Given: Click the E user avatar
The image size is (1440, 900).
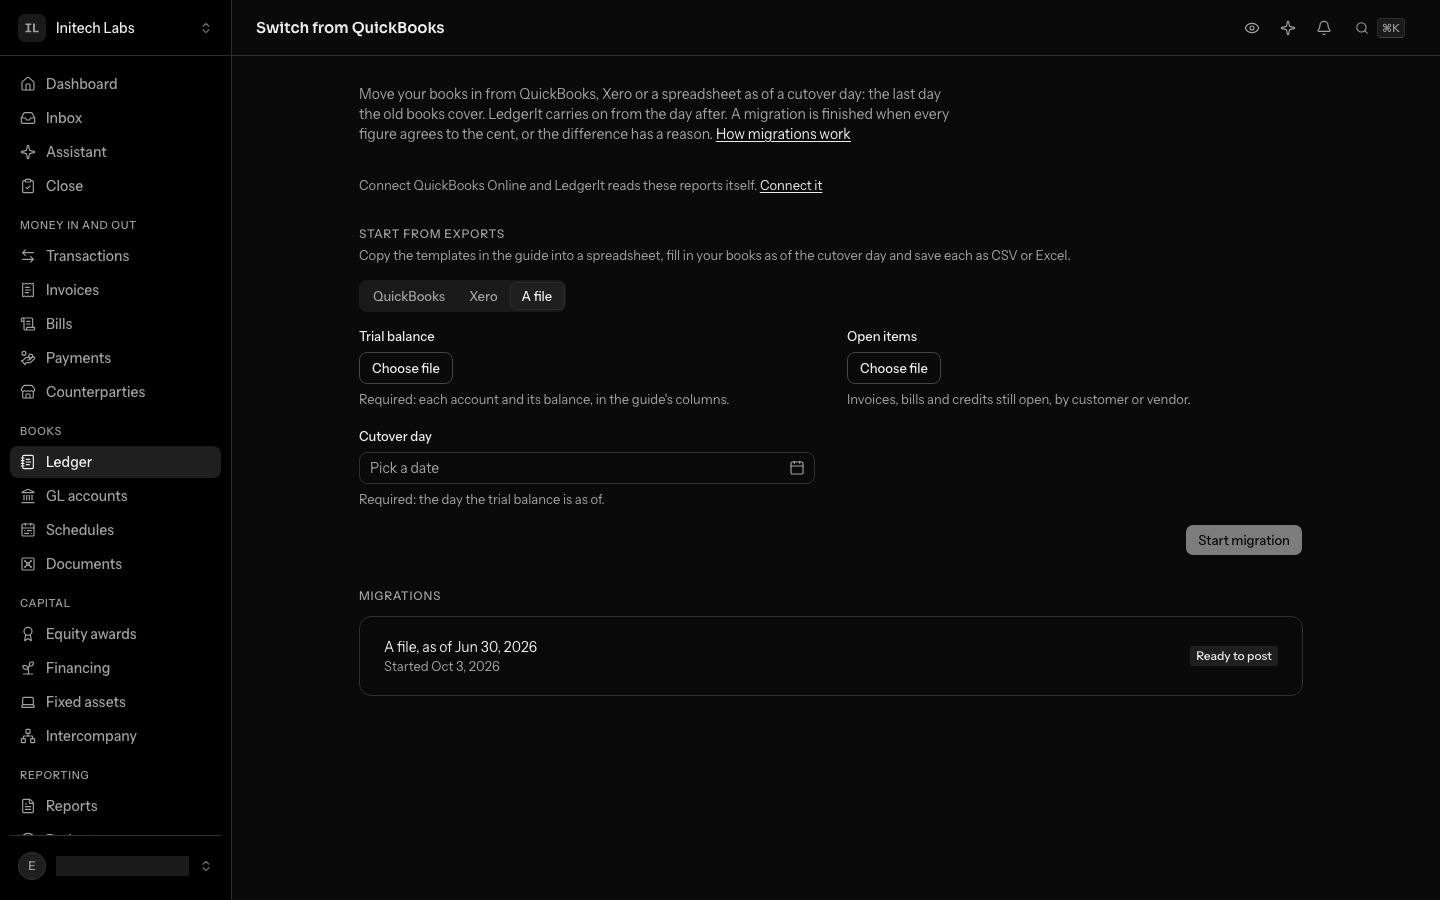Looking at the screenshot, I should [x=32, y=866].
